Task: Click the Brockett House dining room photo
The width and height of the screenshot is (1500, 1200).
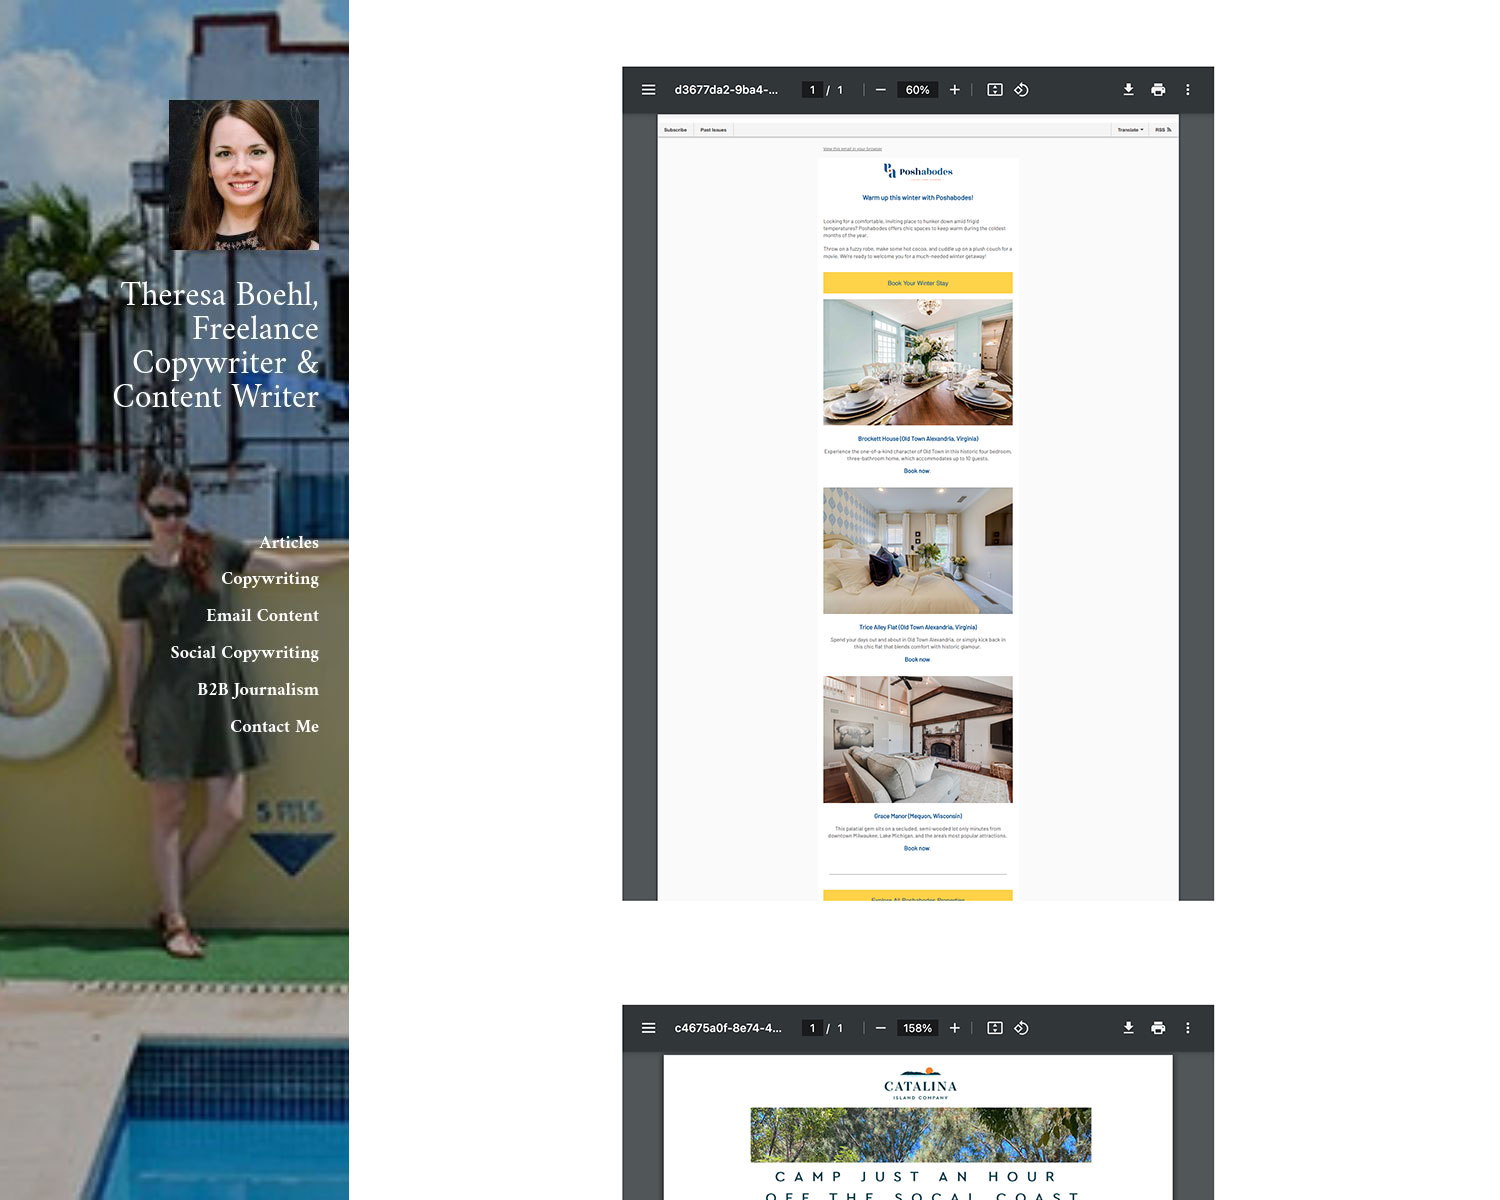Action: point(917,362)
